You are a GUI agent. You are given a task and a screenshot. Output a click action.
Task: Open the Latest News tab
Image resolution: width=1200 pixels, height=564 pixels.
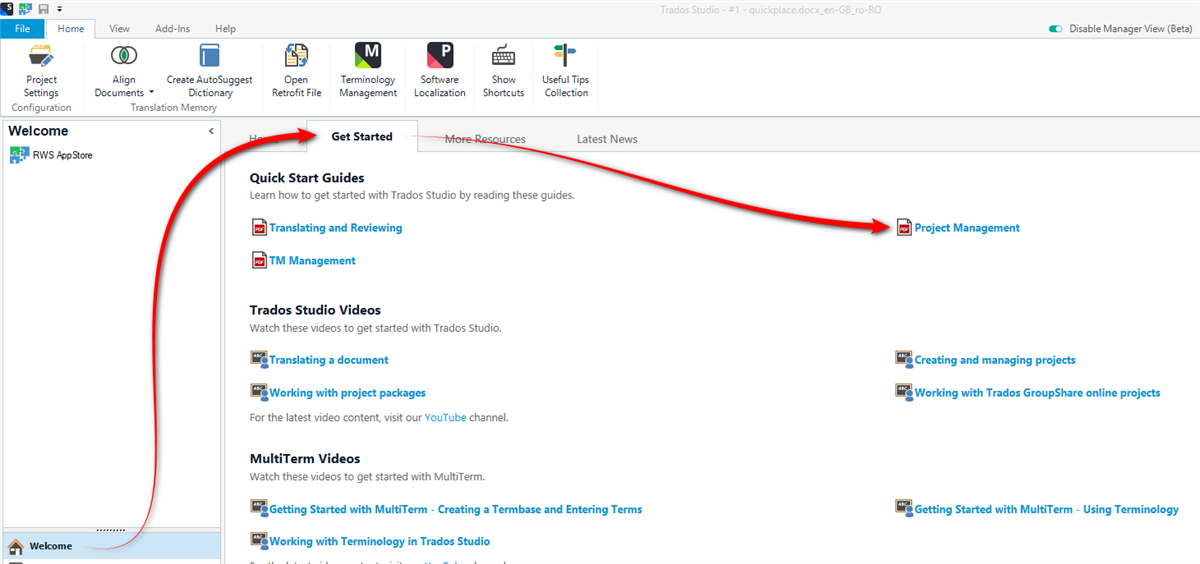(x=607, y=139)
